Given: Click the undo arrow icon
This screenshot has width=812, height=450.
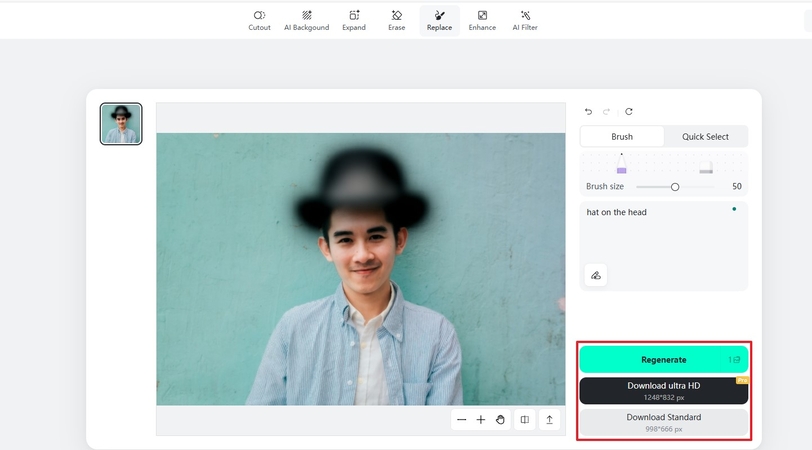Looking at the screenshot, I should pyautogui.click(x=588, y=111).
